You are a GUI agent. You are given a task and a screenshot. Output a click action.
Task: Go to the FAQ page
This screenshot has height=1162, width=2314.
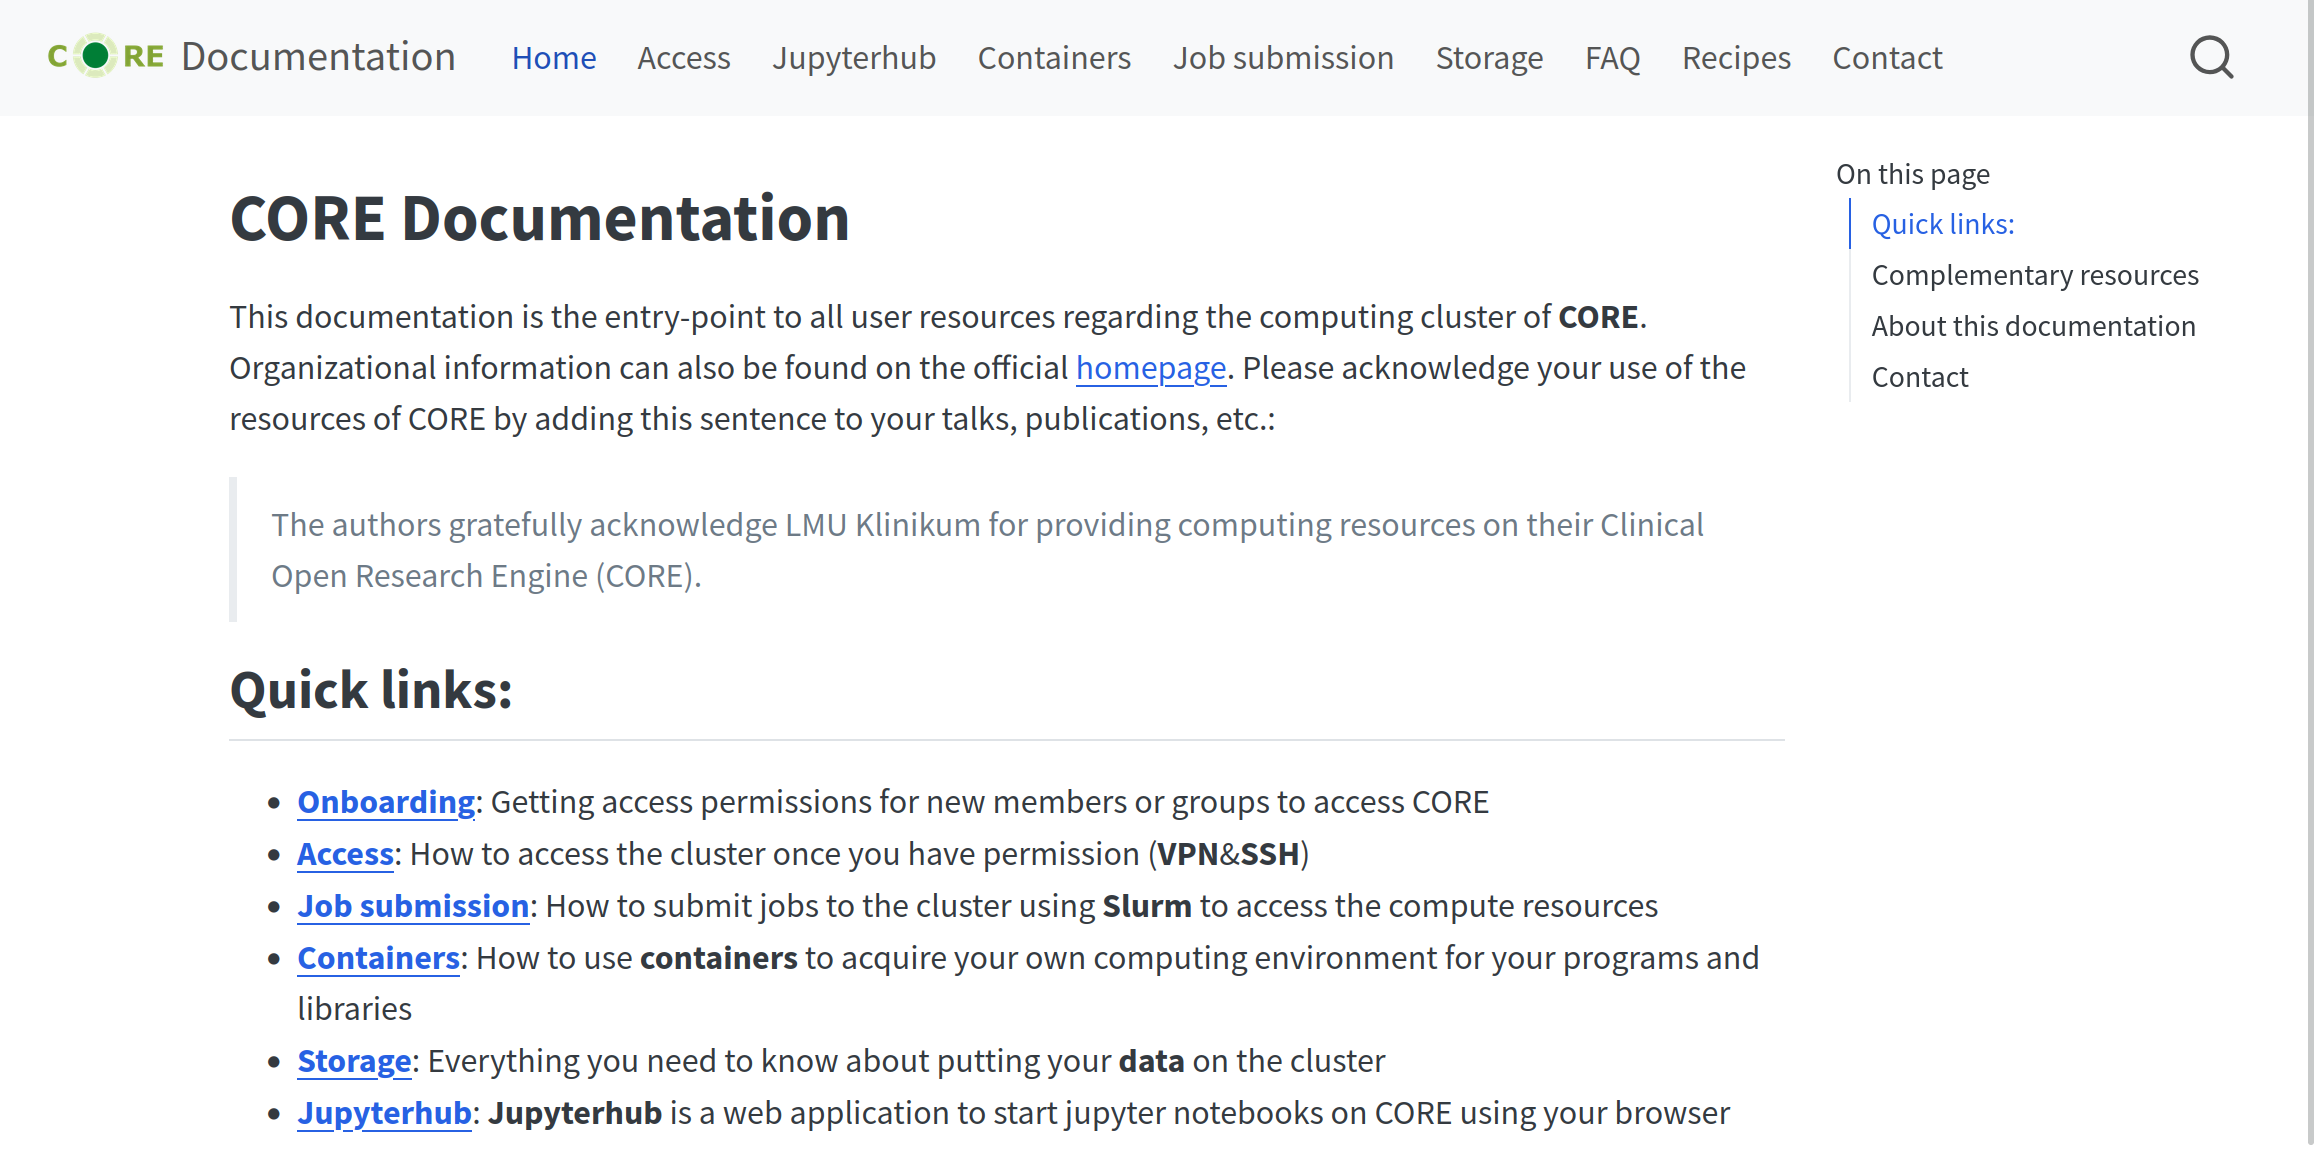(1612, 58)
